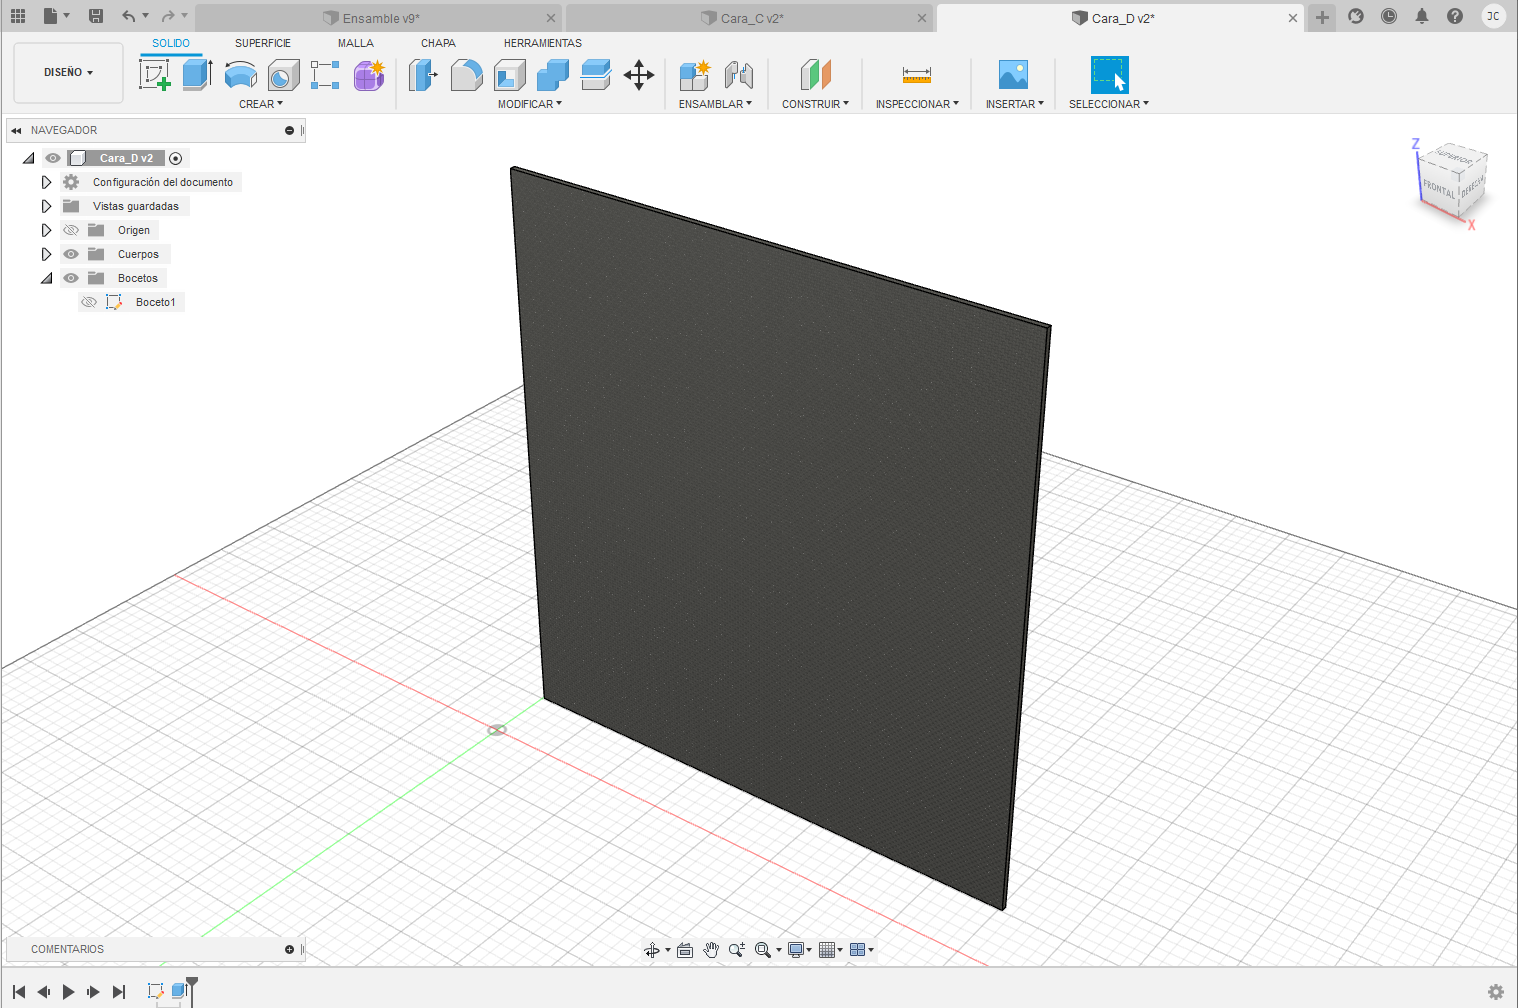Select the Move/Copy arrows tool

tap(639, 75)
